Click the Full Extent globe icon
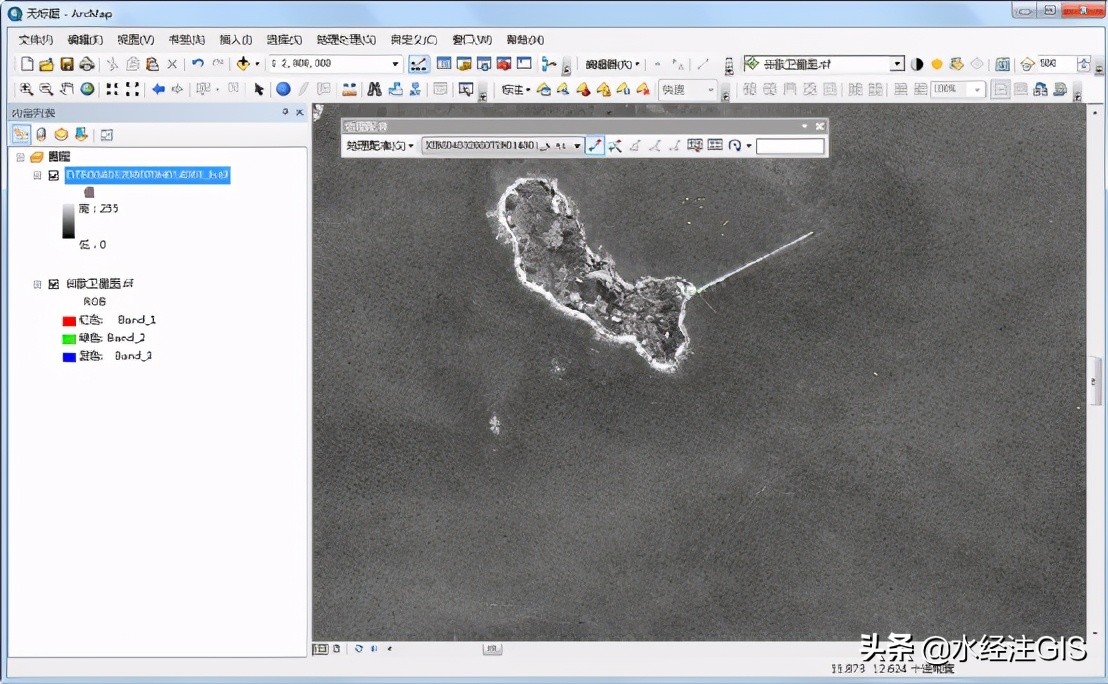 click(88, 89)
